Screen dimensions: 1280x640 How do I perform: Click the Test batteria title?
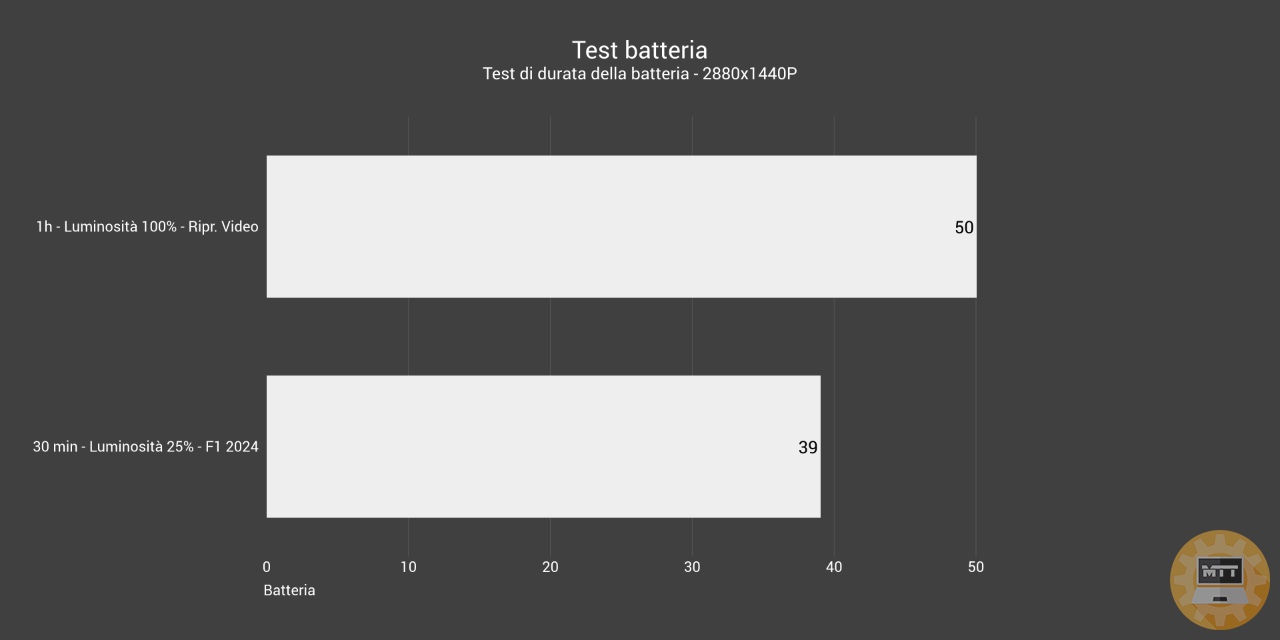tap(640, 50)
